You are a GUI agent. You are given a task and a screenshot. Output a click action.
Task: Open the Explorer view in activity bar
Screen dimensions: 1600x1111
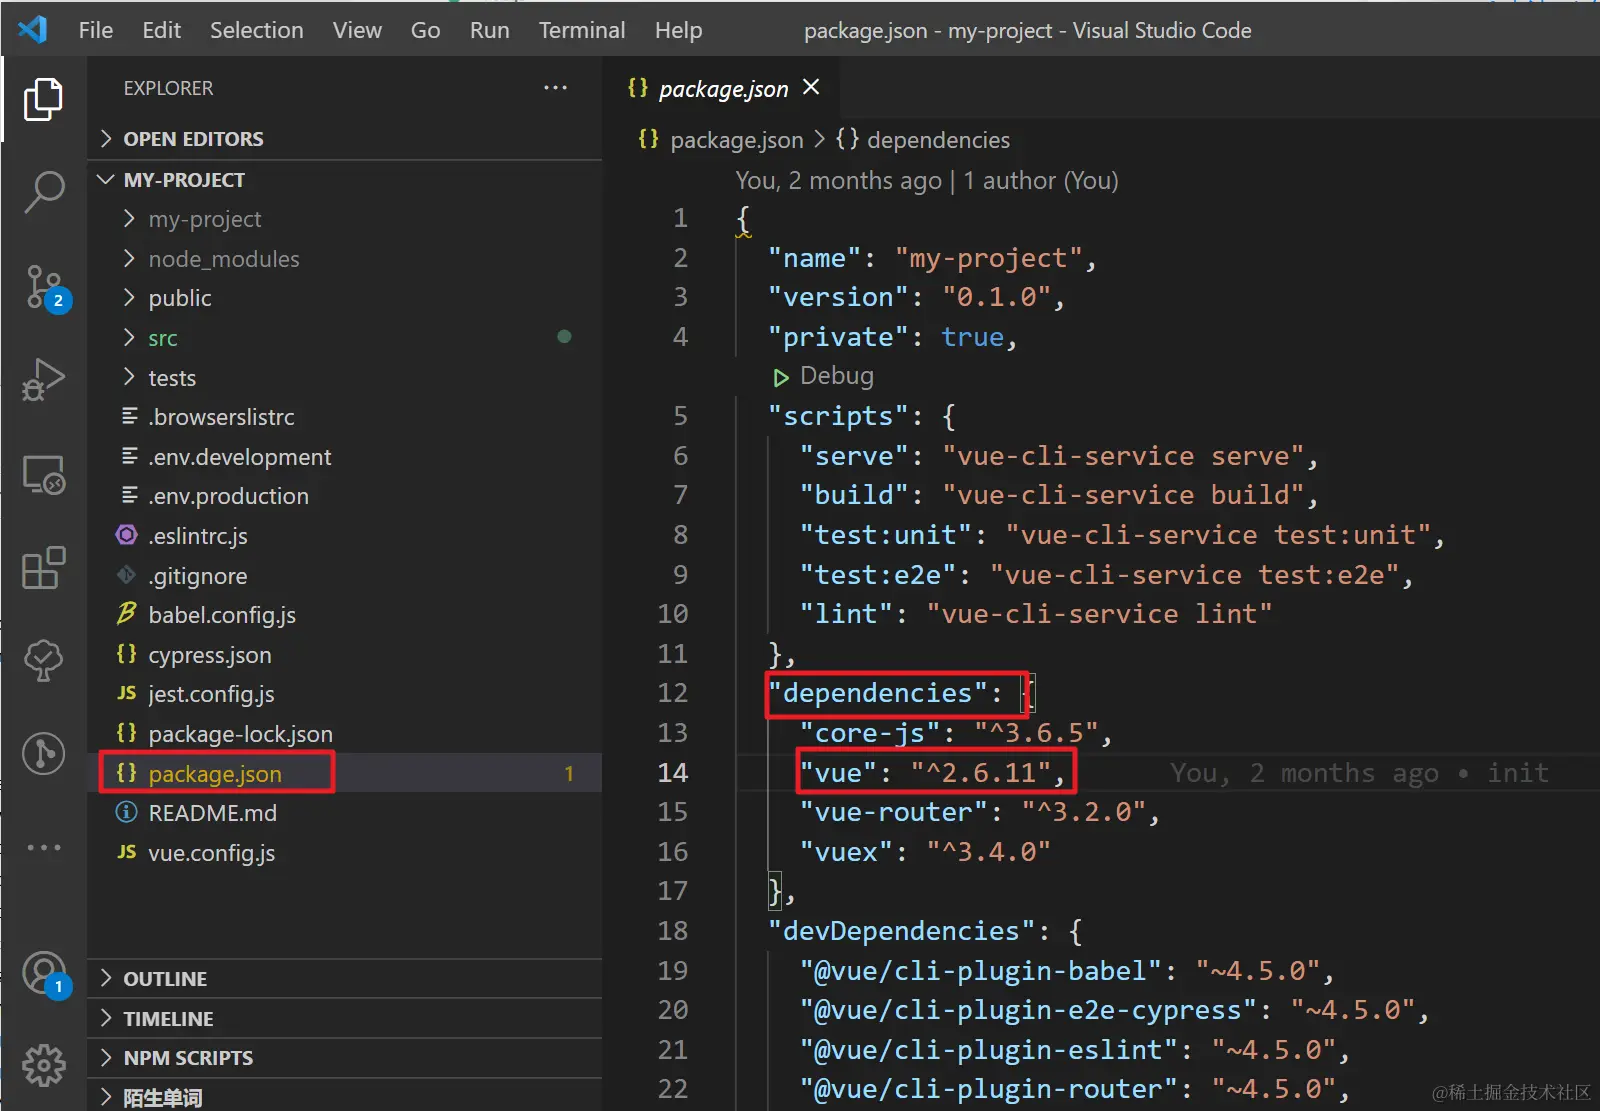point(43,99)
